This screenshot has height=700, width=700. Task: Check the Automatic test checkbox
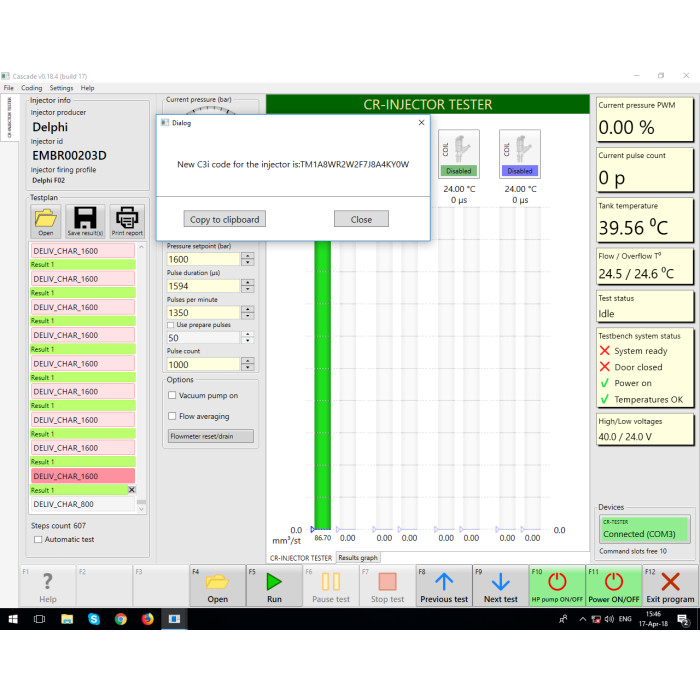click(x=38, y=539)
